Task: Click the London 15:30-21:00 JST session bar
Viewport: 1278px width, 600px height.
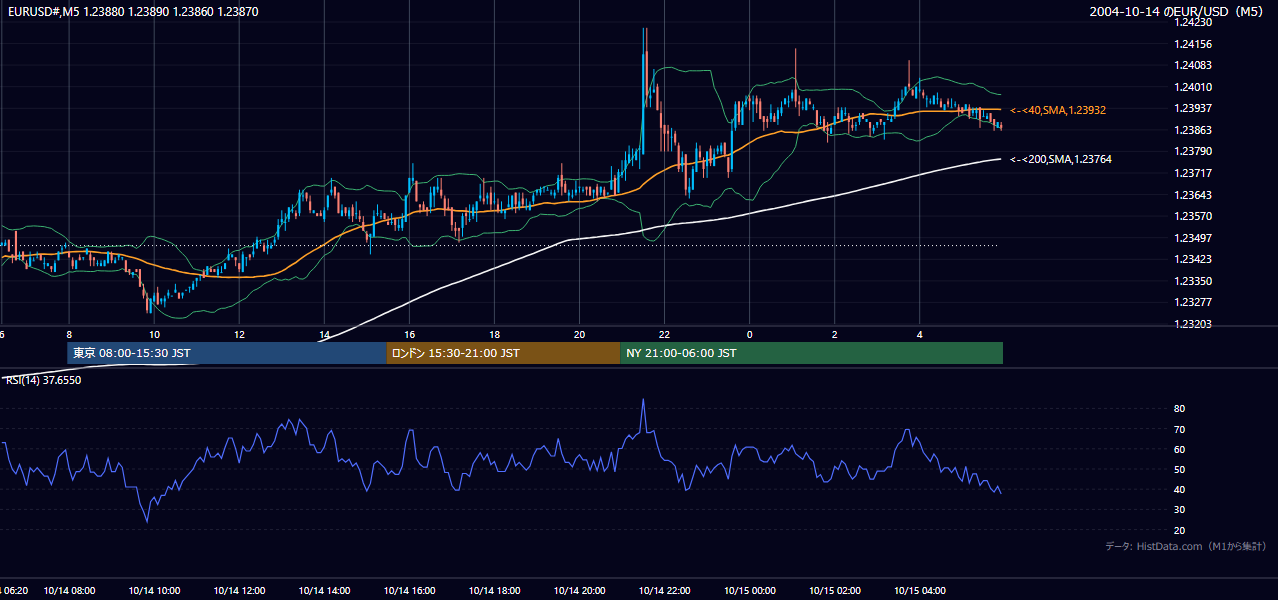Action: (x=503, y=353)
